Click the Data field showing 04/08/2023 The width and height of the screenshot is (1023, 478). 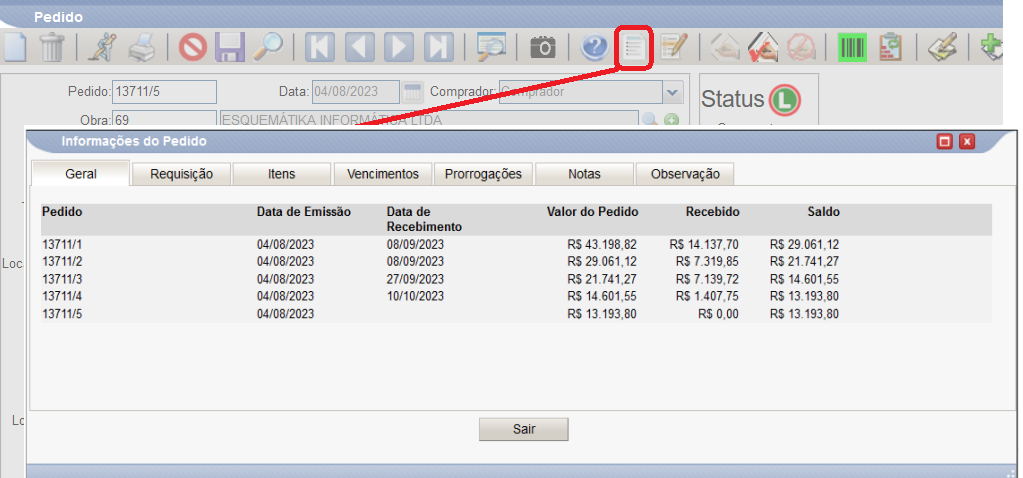[x=356, y=92]
